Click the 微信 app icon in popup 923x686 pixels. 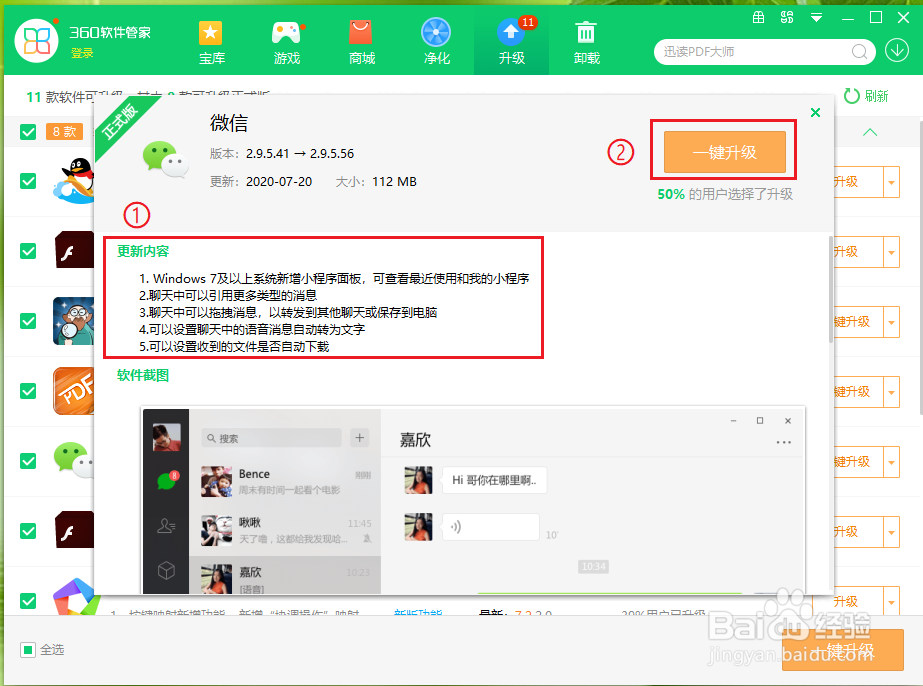pyautogui.click(x=165, y=159)
